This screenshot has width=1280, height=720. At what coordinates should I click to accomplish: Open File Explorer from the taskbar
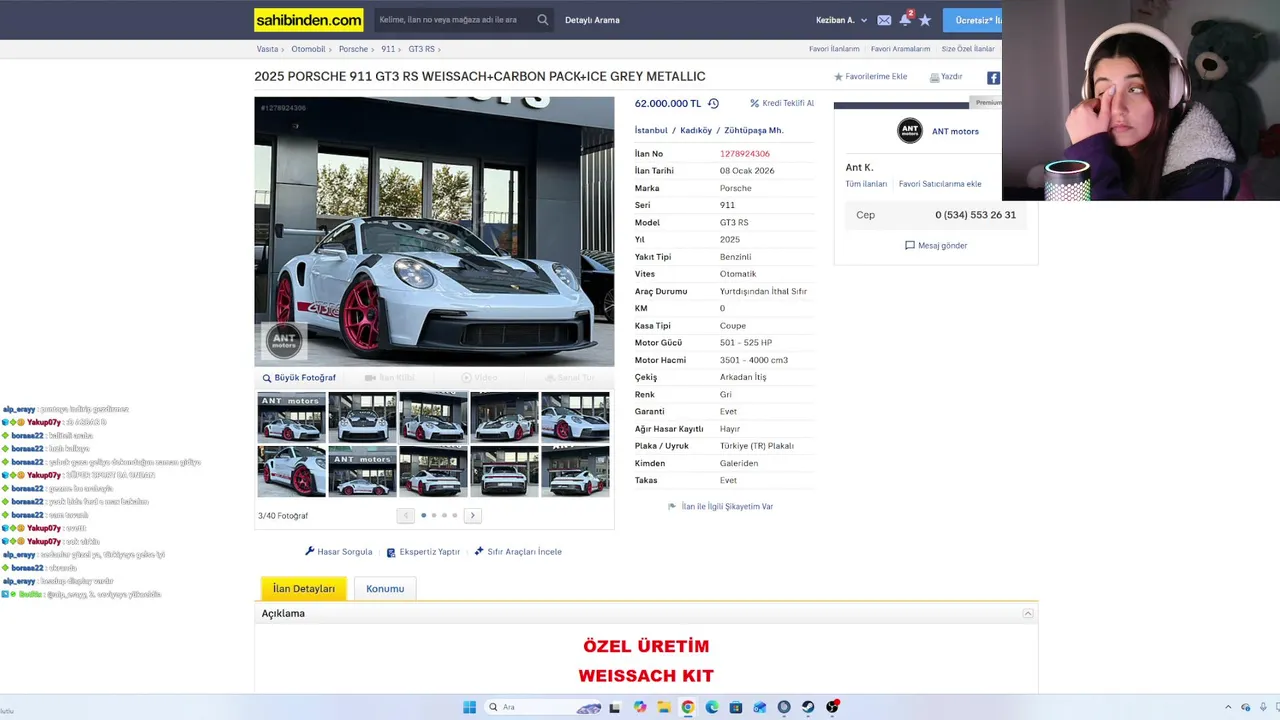point(664,707)
